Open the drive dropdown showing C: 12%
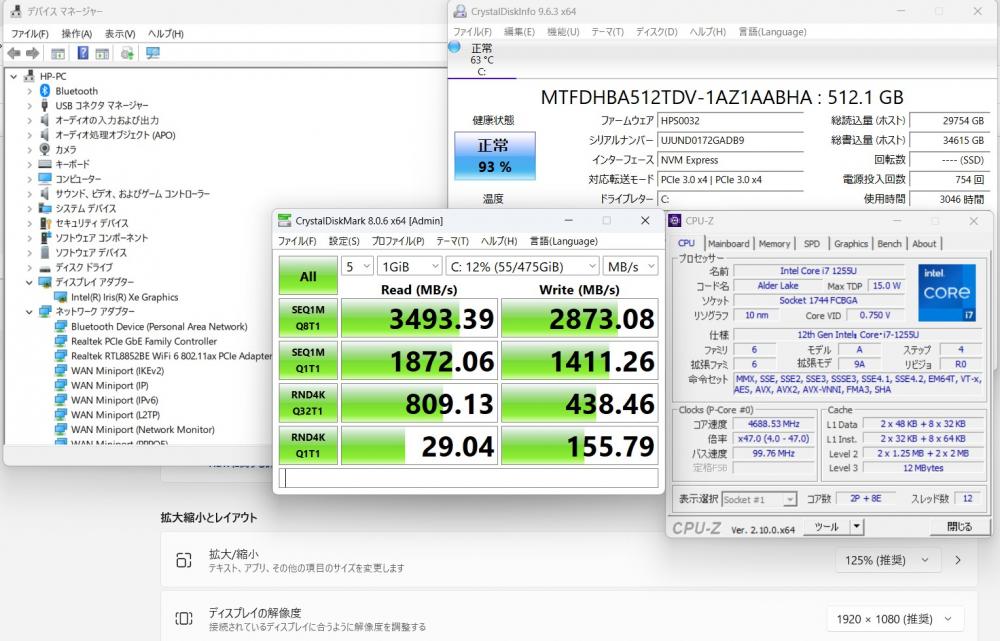Viewport: 1000px width, 641px height. click(x=523, y=267)
